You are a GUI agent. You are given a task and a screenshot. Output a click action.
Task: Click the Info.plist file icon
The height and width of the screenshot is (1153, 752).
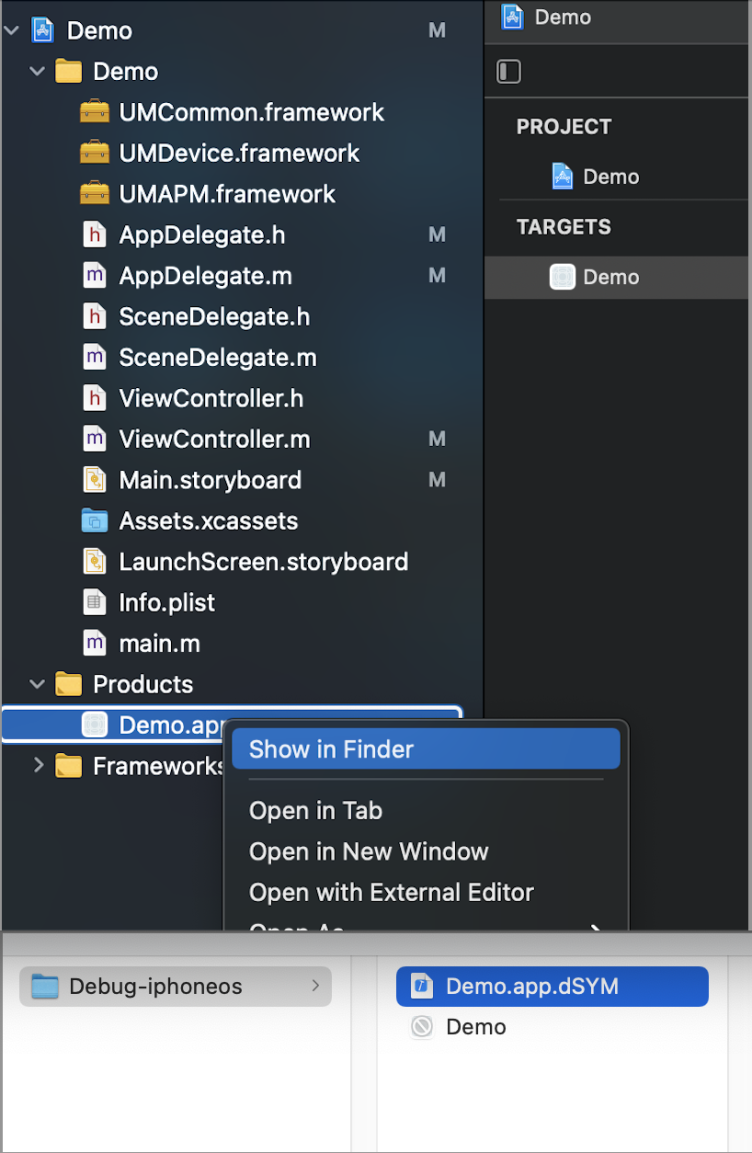pos(94,603)
